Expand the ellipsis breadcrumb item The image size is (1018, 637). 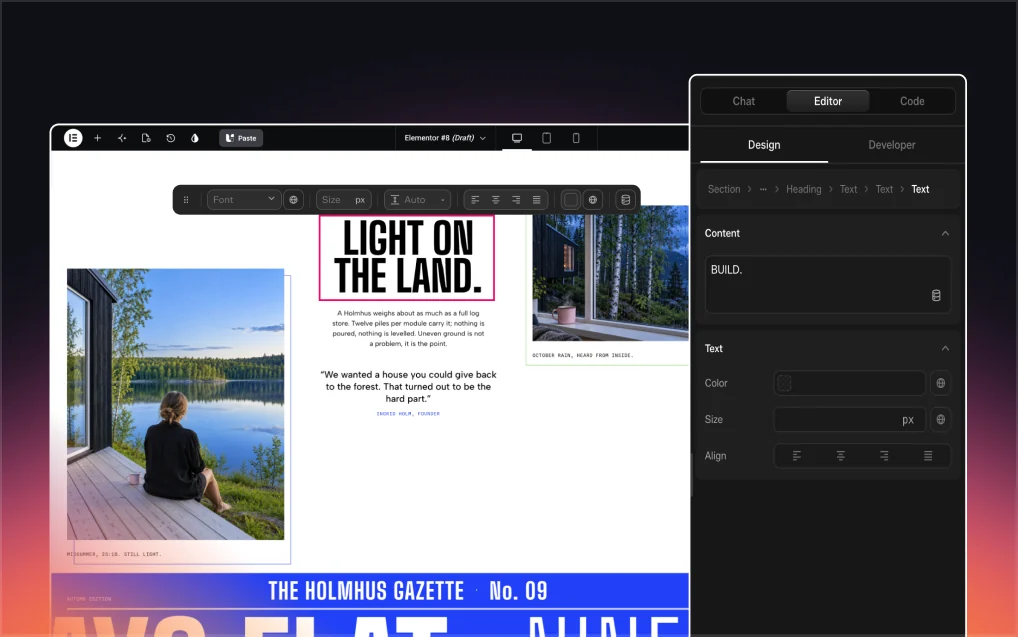click(x=763, y=189)
